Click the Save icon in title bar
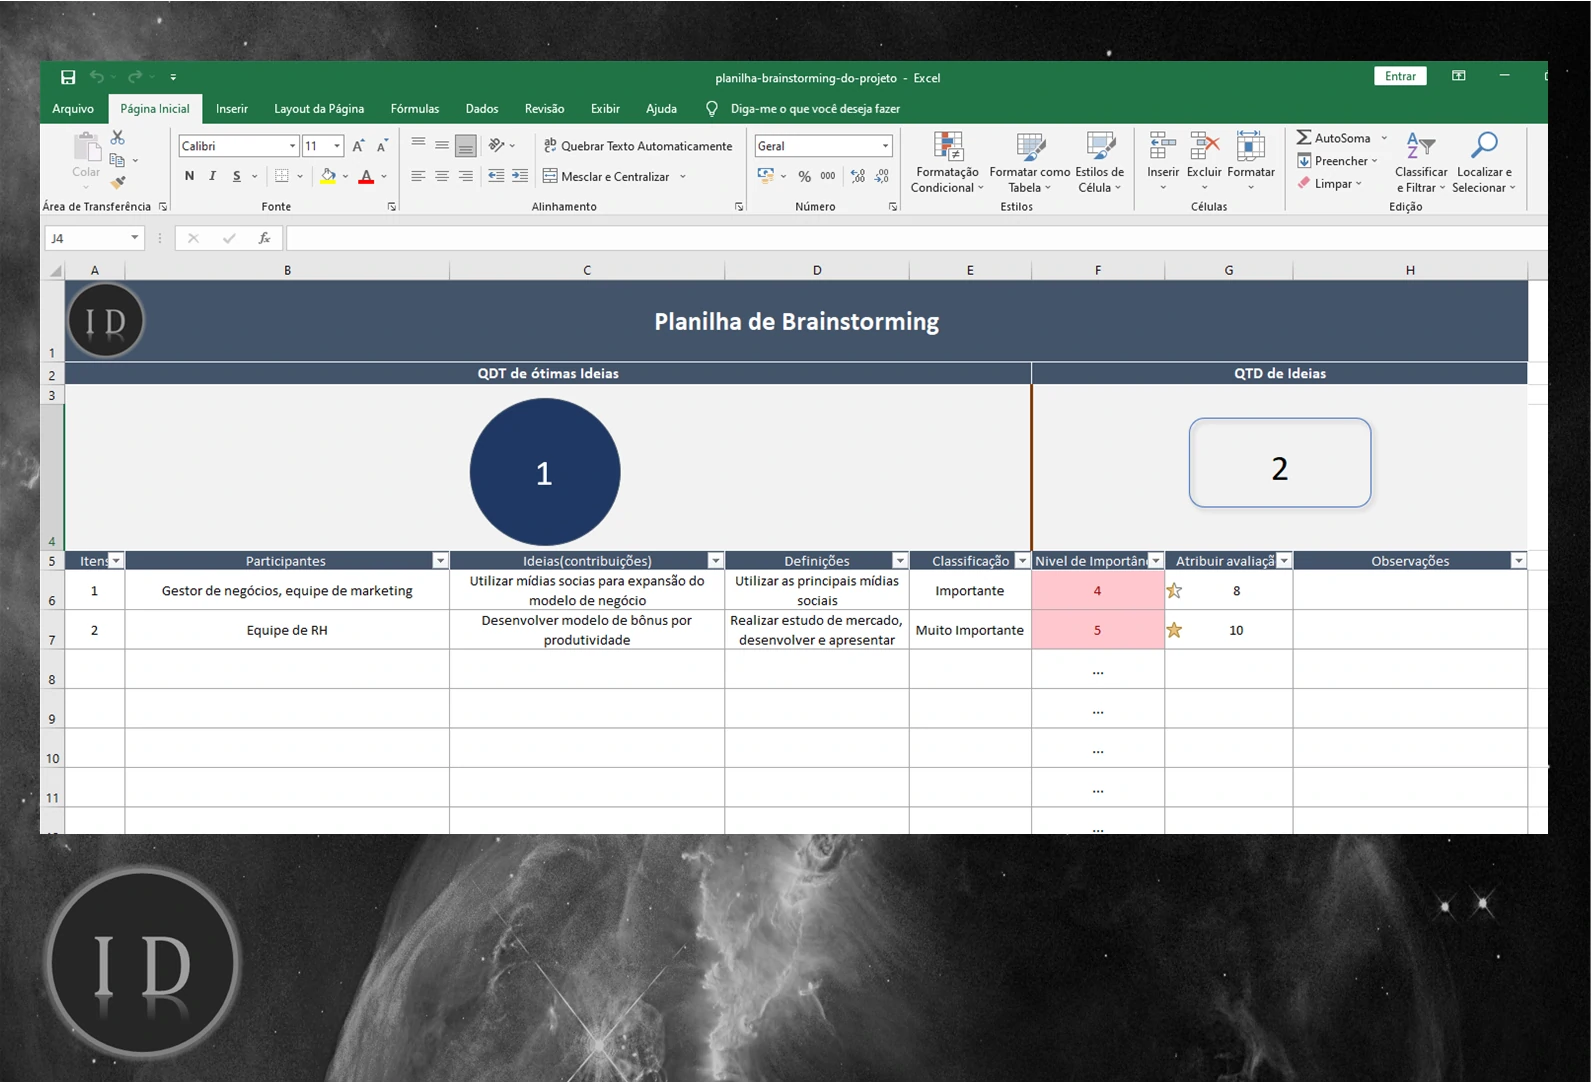 [68, 77]
